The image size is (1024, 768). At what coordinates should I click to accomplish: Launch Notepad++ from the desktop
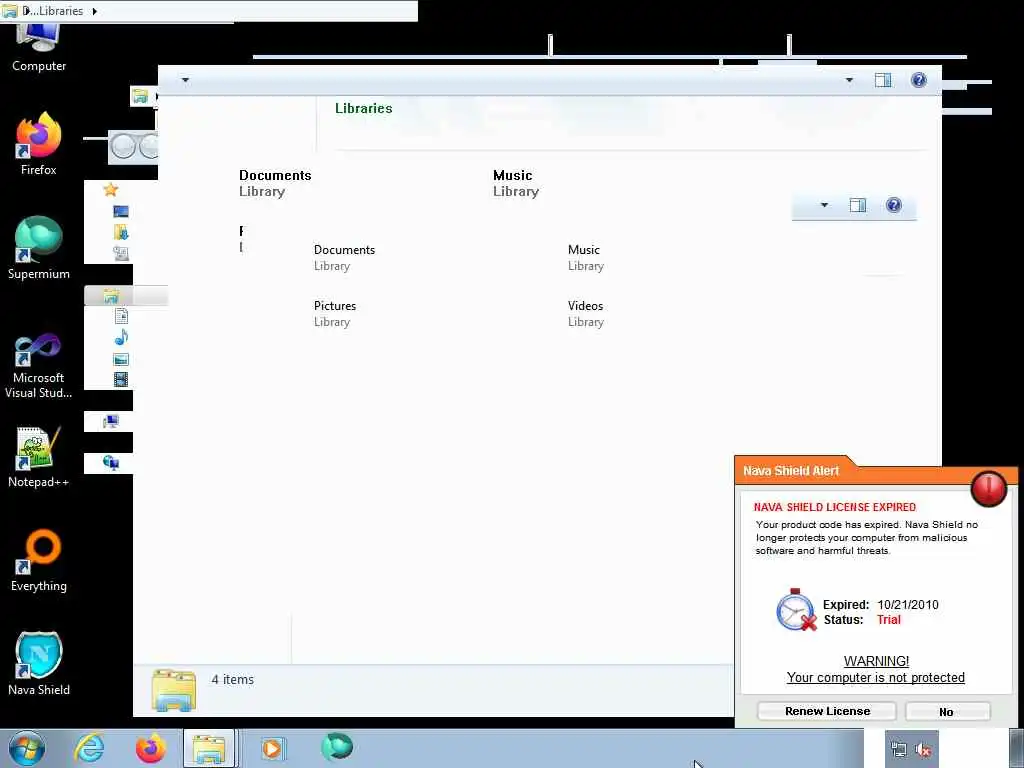pyautogui.click(x=39, y=457)
